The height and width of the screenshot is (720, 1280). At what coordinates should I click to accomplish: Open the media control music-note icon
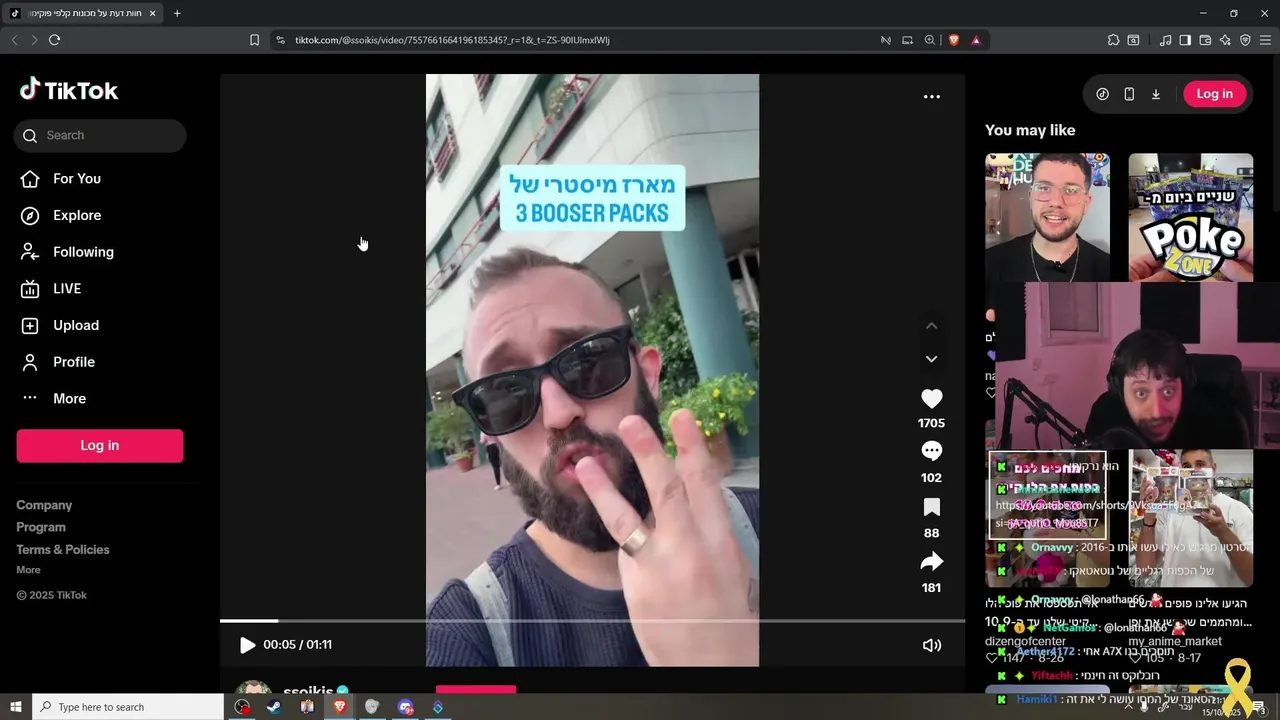[1165, 40]
